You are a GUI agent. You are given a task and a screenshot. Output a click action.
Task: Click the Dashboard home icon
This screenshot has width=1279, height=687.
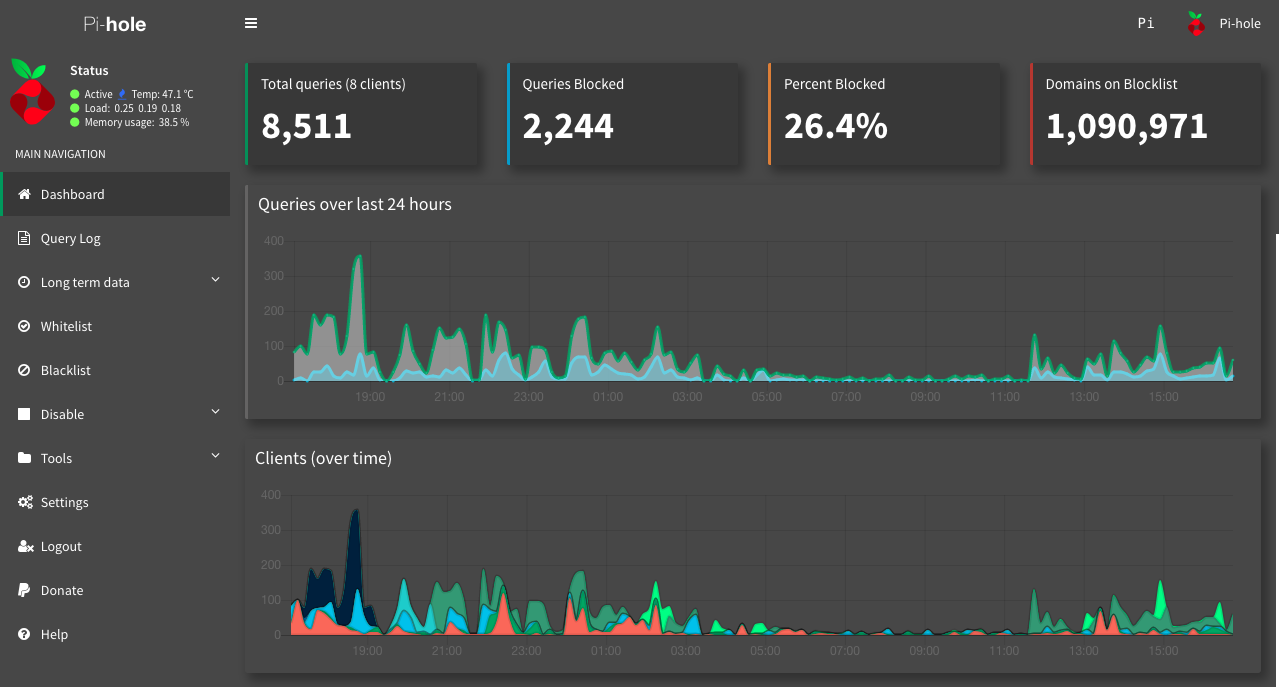pos(25,194)
